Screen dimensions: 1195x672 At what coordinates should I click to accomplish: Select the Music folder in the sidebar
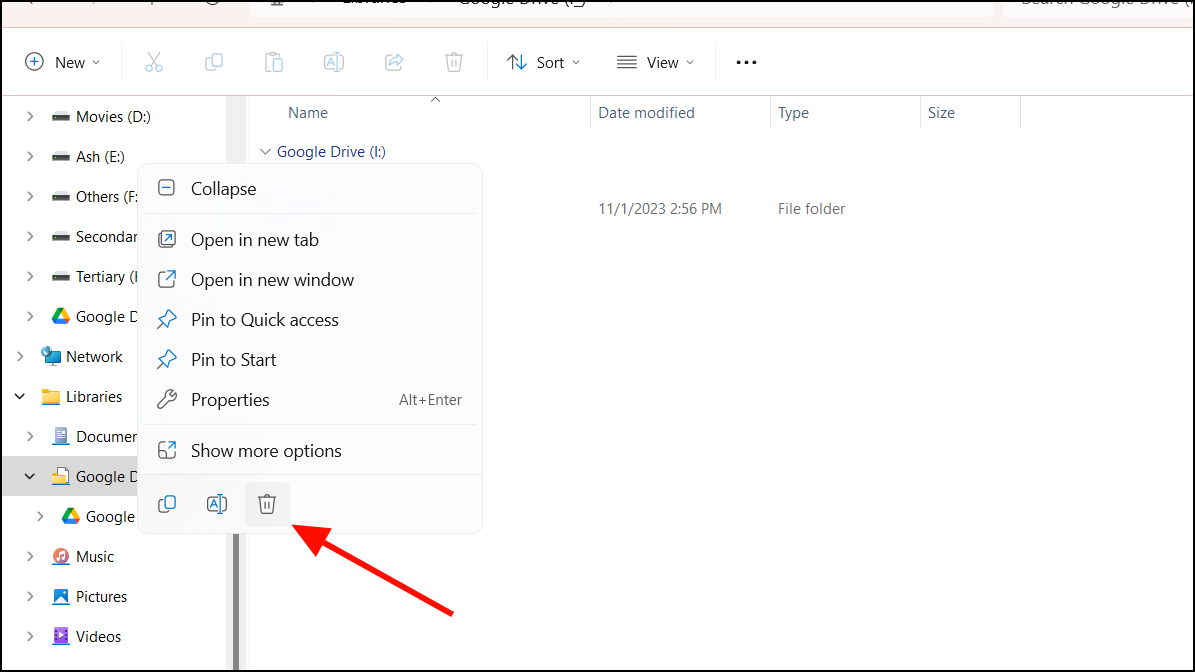coord(93,556)
